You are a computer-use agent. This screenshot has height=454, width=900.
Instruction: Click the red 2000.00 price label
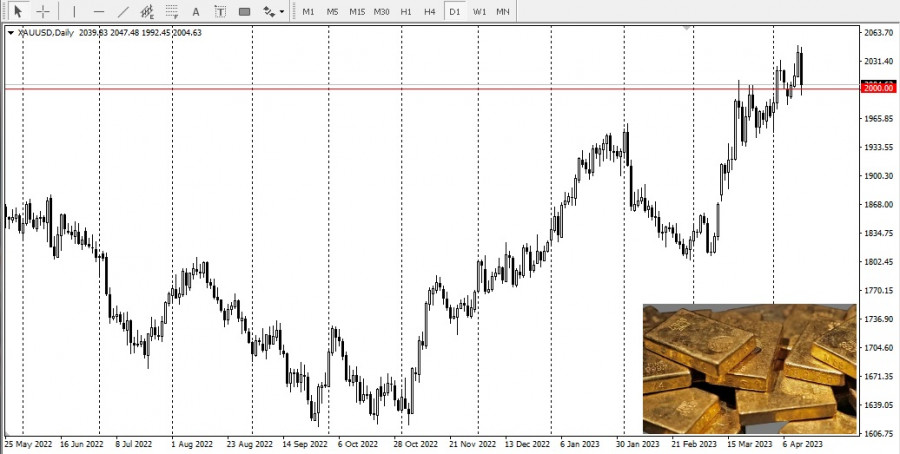878,87
